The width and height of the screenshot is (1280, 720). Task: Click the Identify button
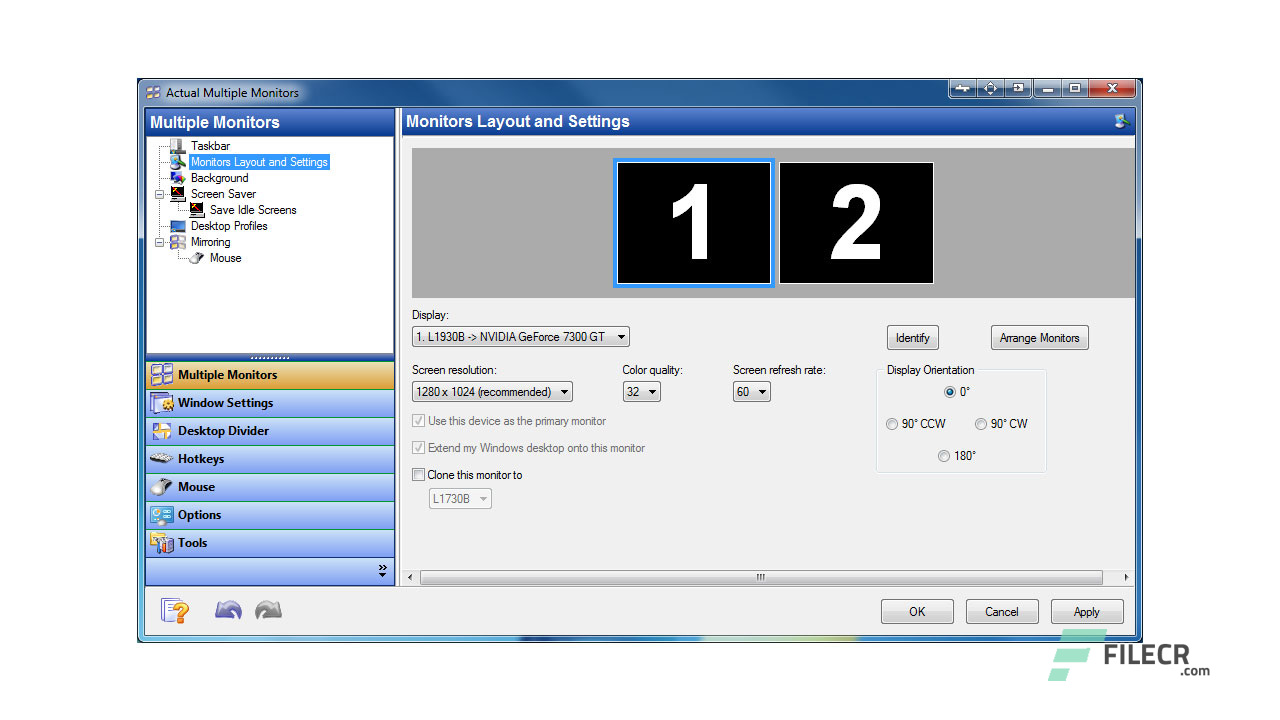(x=913, y=338)
